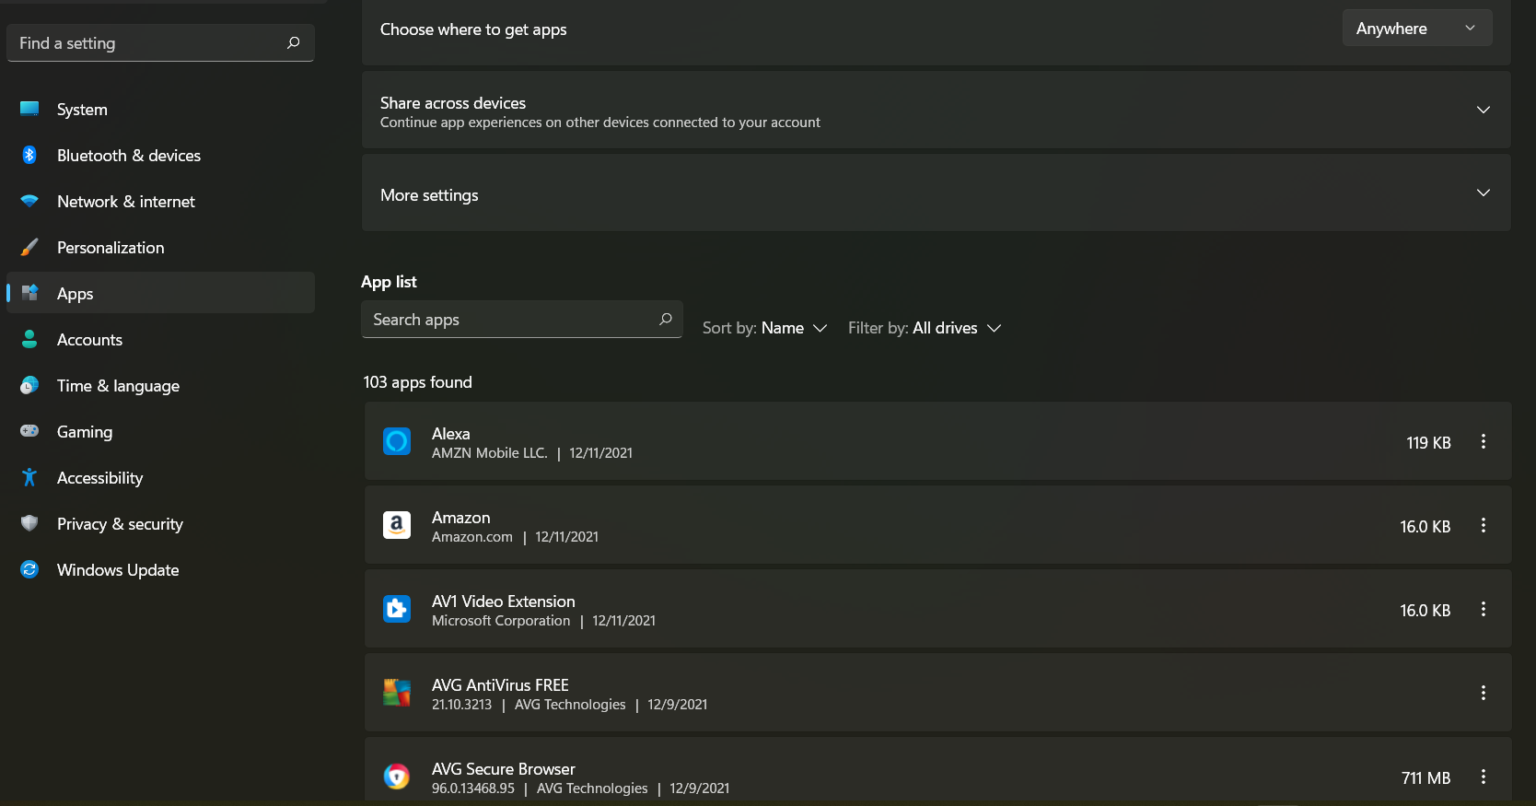Open Privacy & security settings
1536x806 pixels.
pyautogui.click(x=160, y=523)
